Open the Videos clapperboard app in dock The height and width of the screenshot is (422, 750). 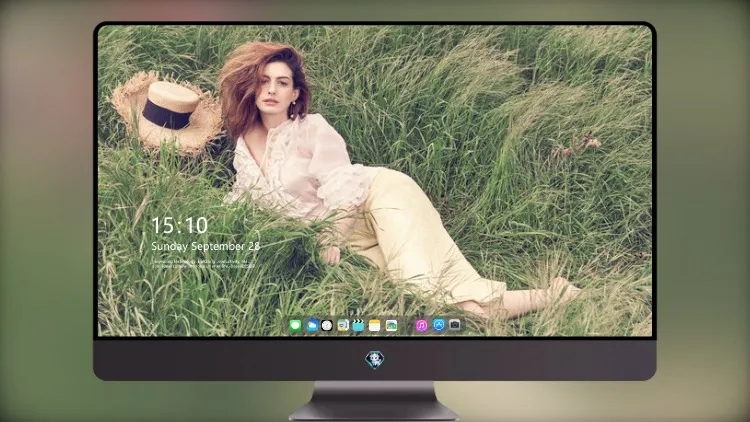[358, 326]
